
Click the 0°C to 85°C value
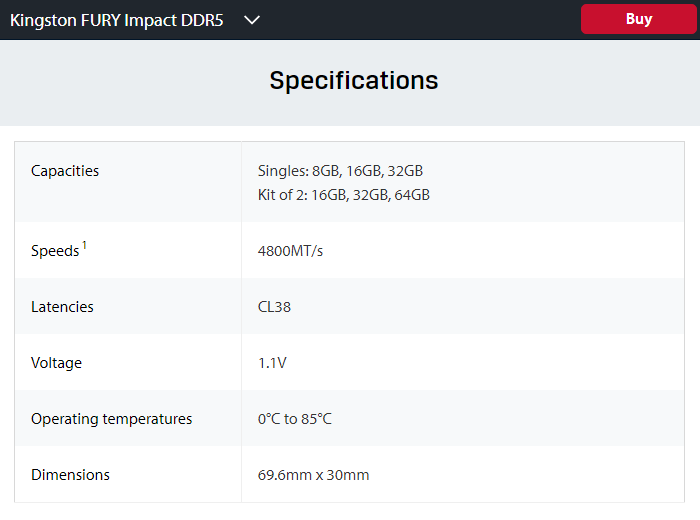(x=294, y=419)
